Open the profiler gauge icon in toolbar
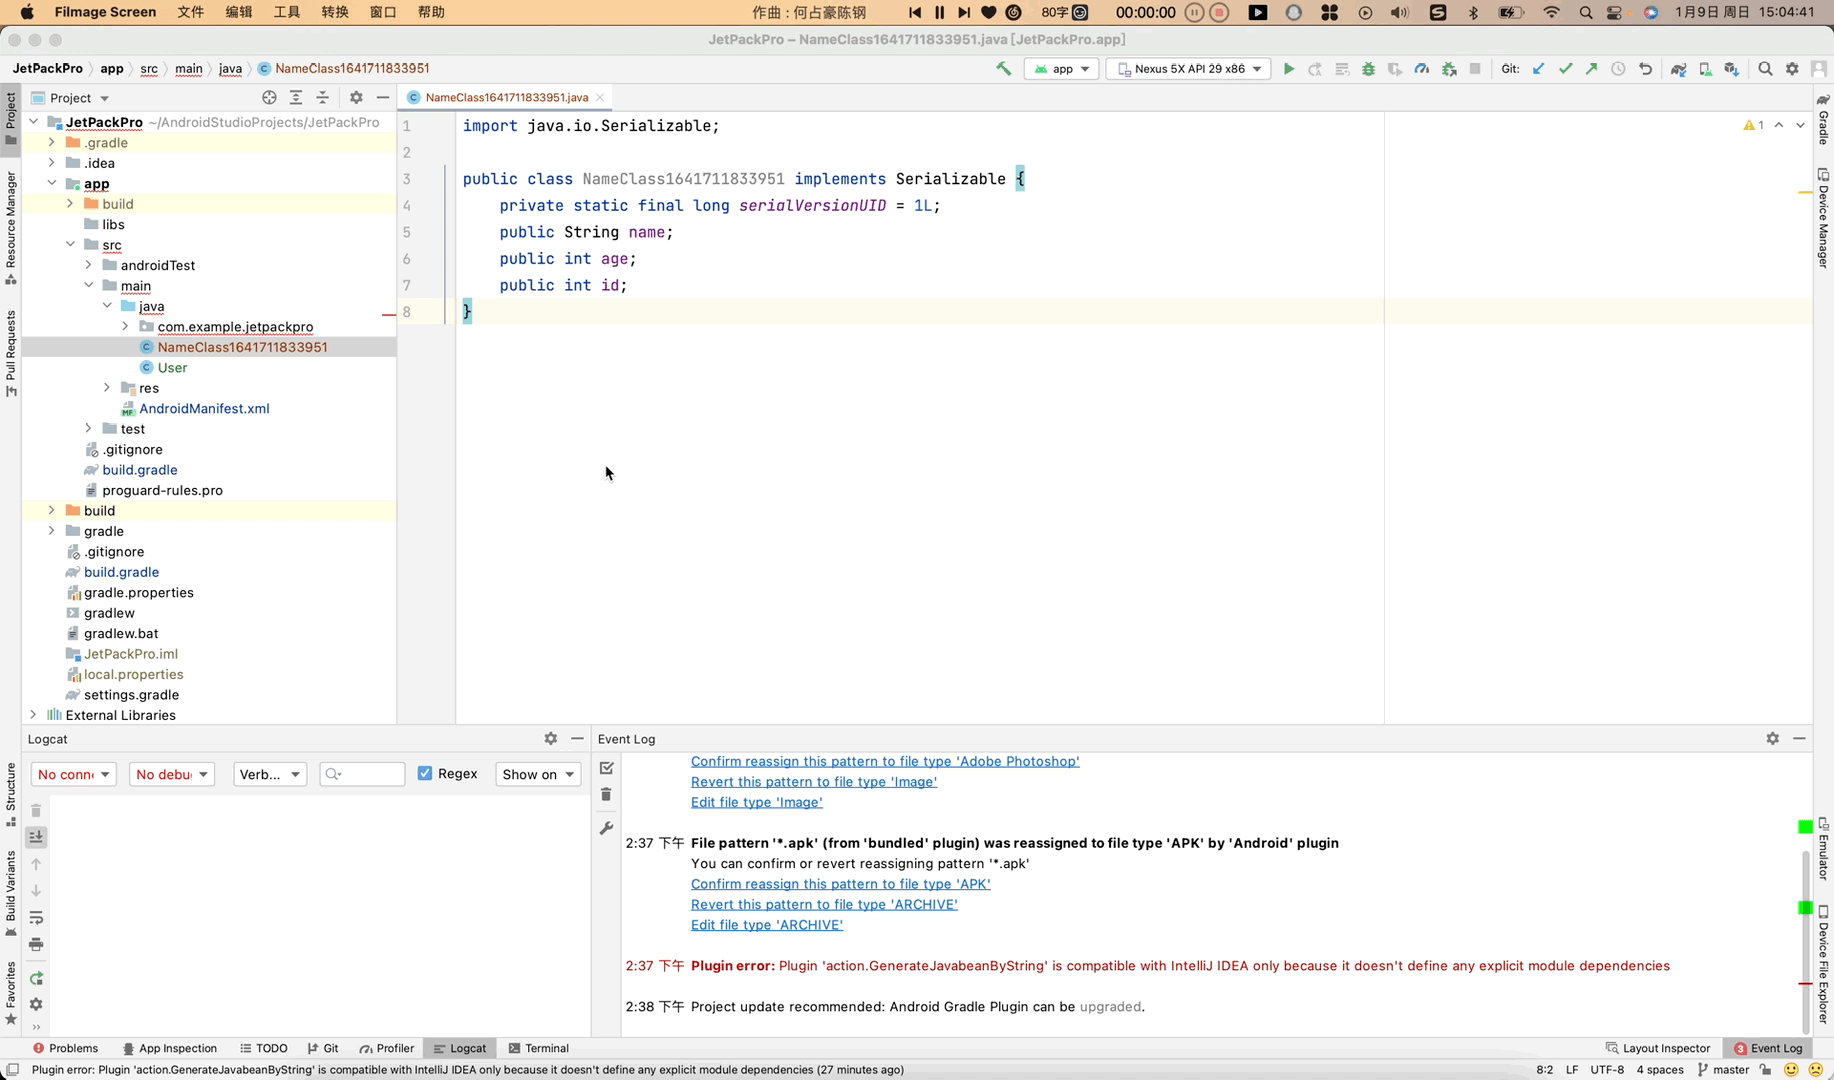 [1421, 69]
